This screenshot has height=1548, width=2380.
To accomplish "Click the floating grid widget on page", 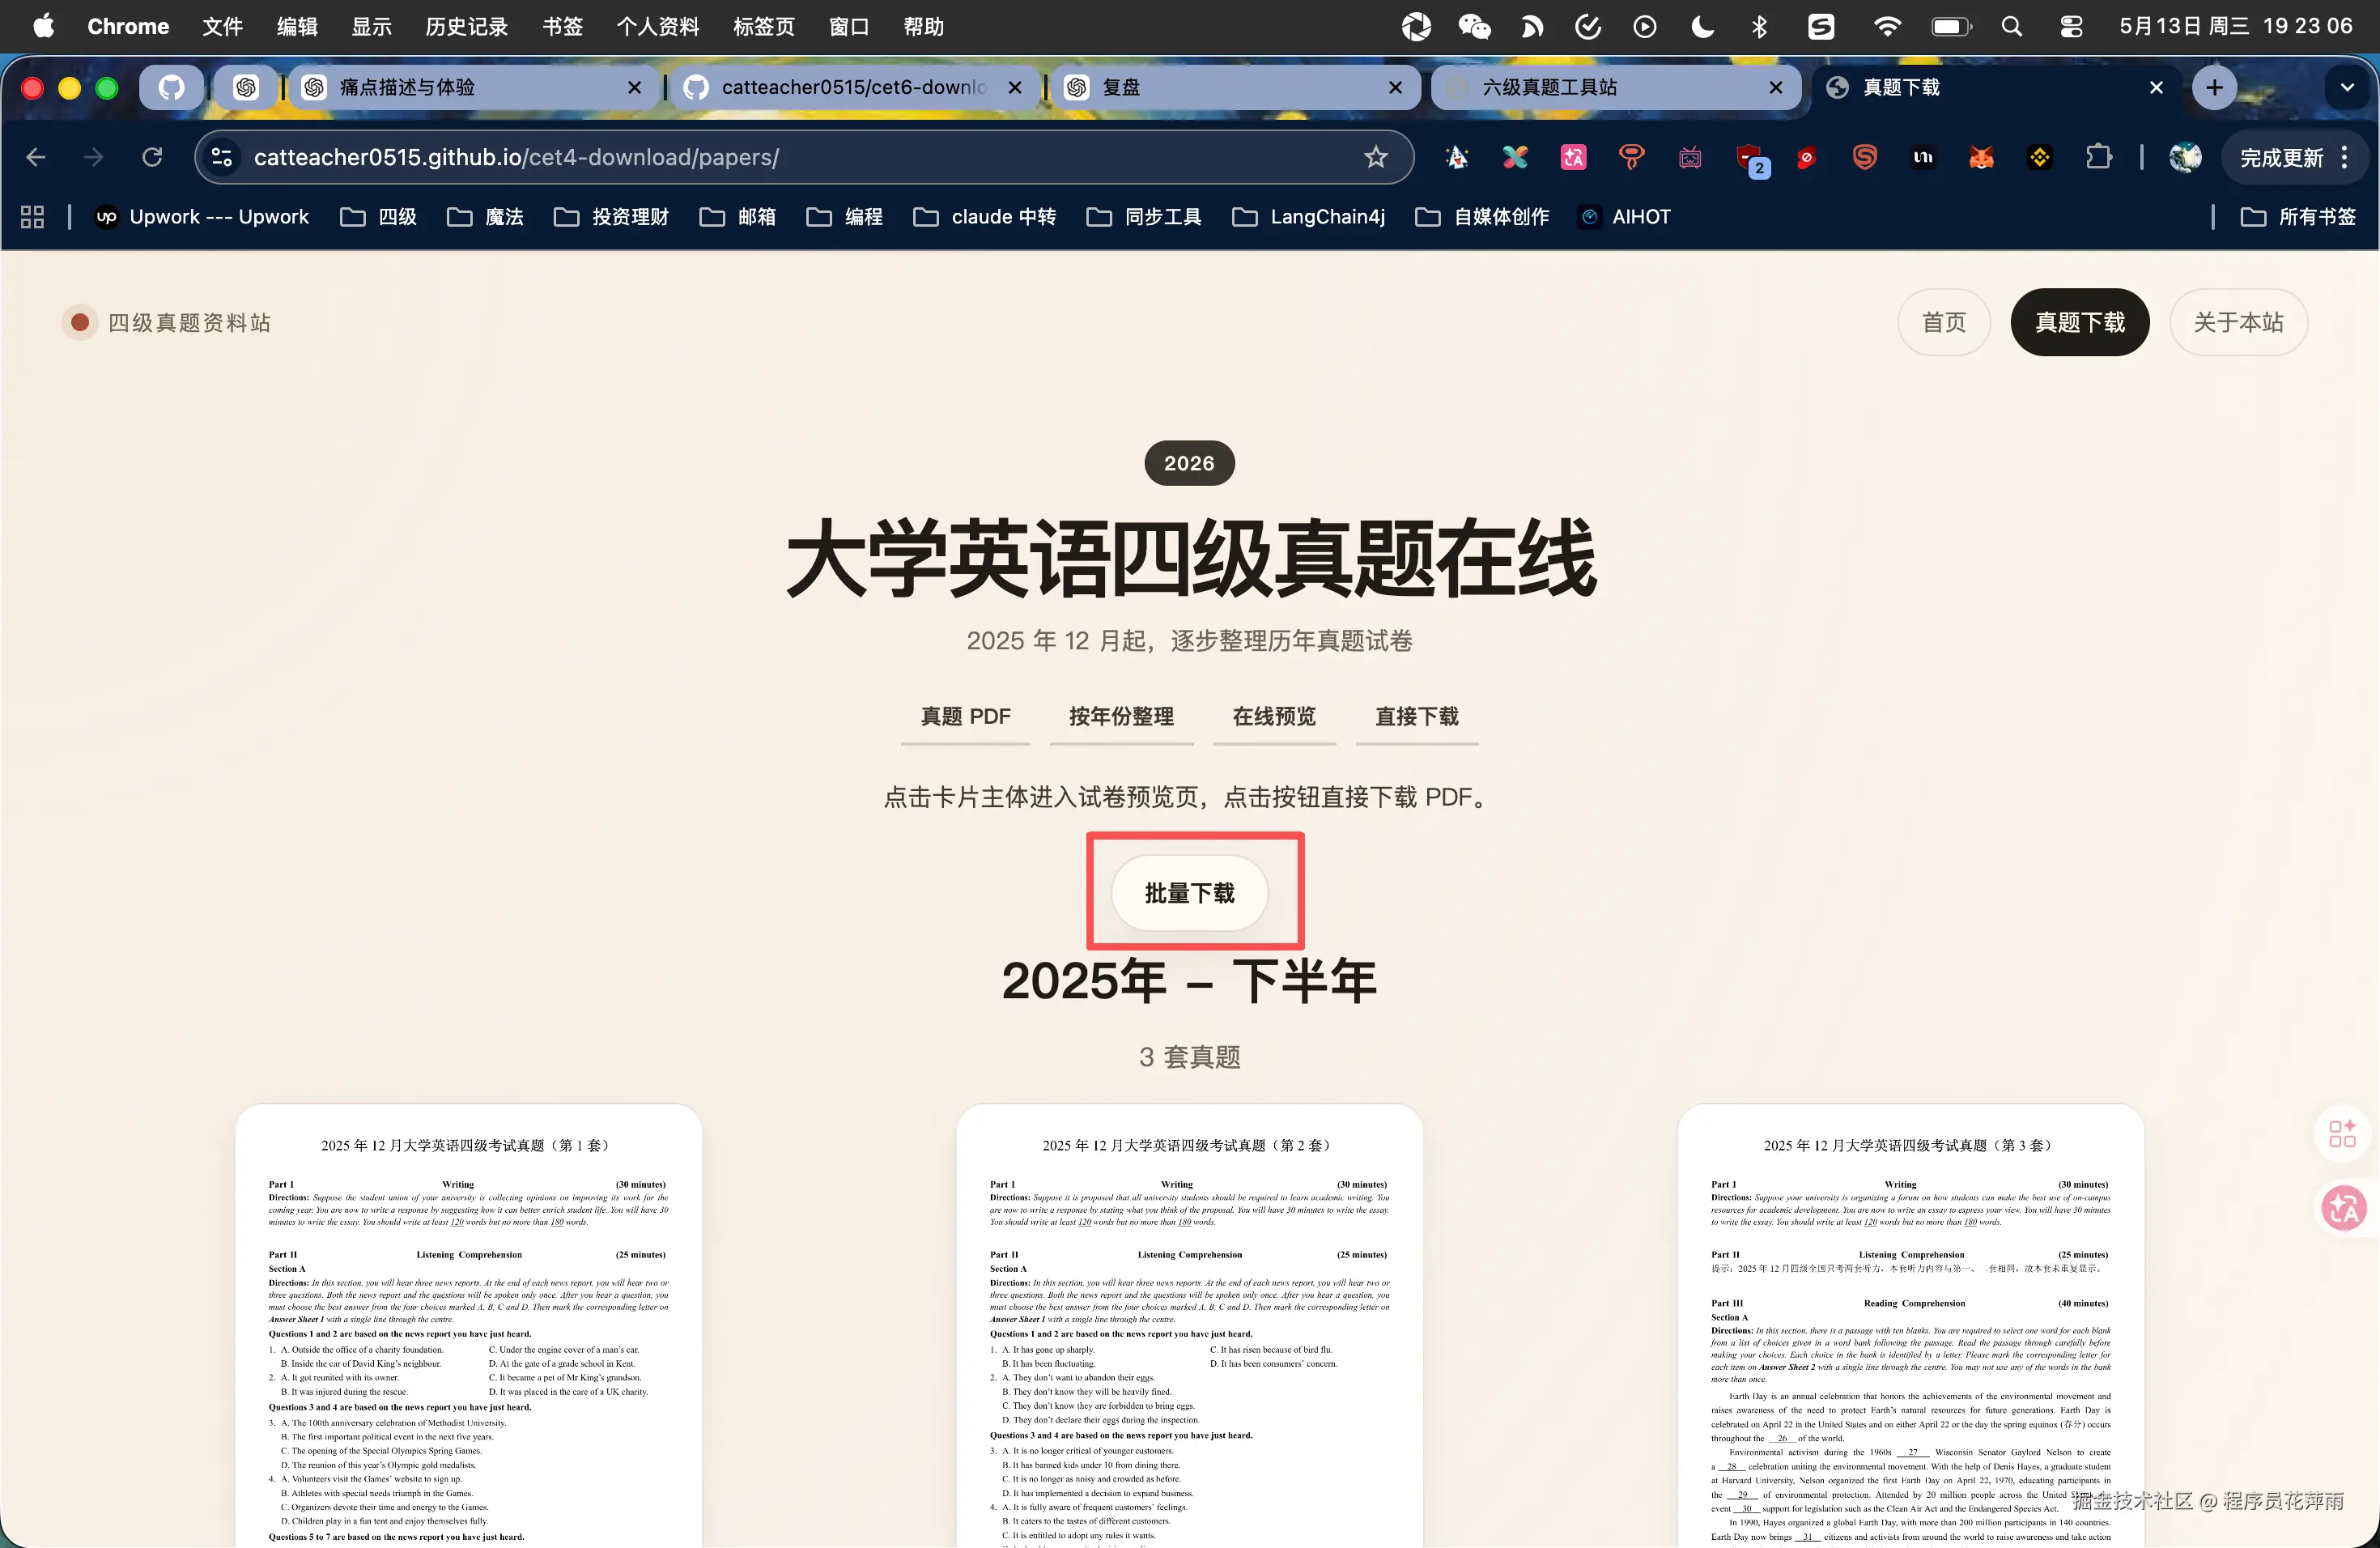I will coord(2343,1133).
